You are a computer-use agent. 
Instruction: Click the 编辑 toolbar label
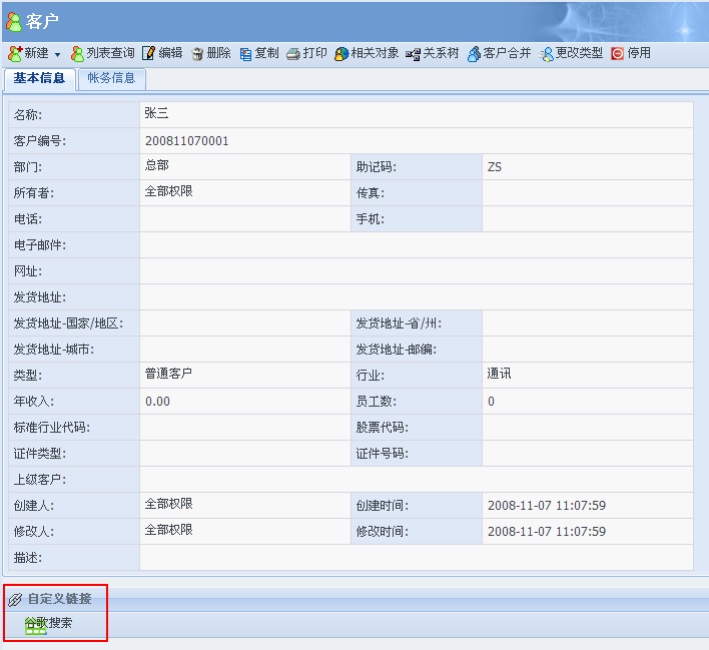pyautogui.click(x=170, y=53)
